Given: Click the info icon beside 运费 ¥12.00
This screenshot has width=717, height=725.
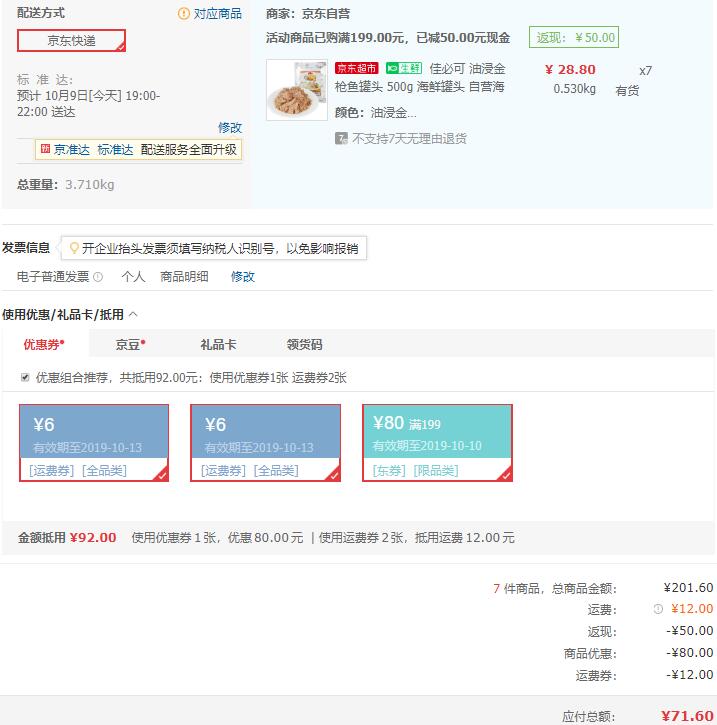Looking at the screenshot, I should pos(658,609).
